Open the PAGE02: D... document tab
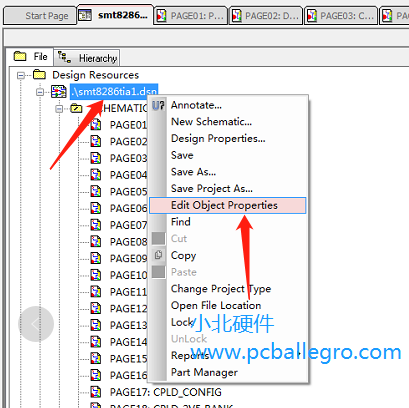The height and width of the screenshot is (408, 409). (266, 16)
